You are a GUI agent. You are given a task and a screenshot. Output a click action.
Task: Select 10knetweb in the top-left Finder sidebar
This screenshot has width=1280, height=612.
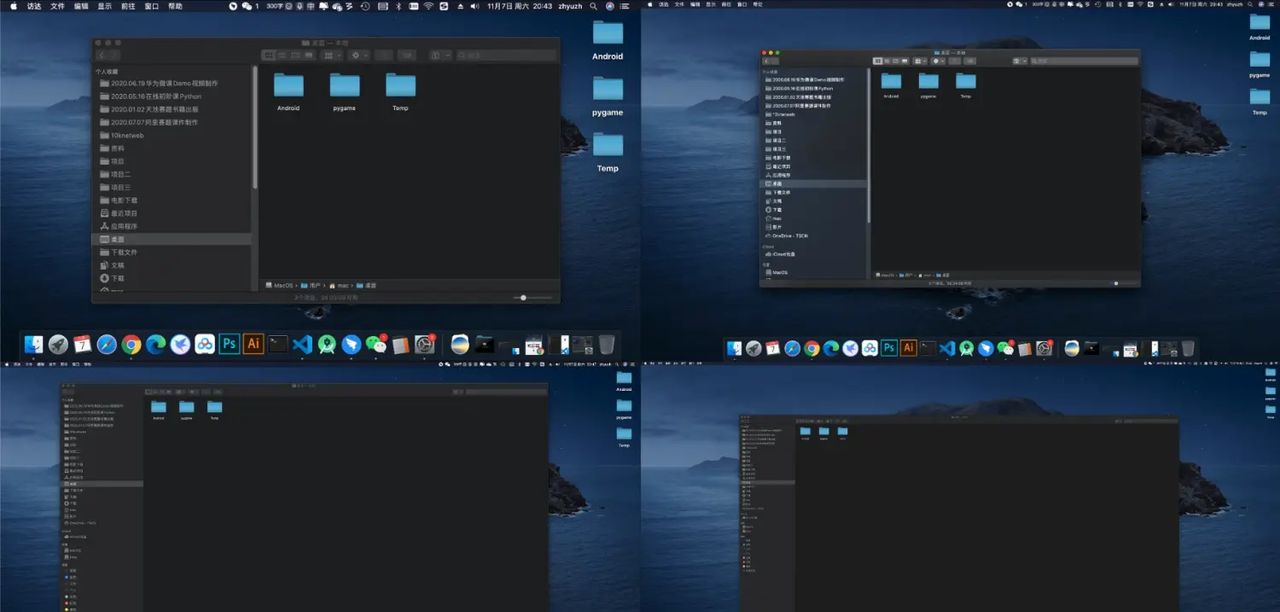pyautogui.click(x=127, y=135)
